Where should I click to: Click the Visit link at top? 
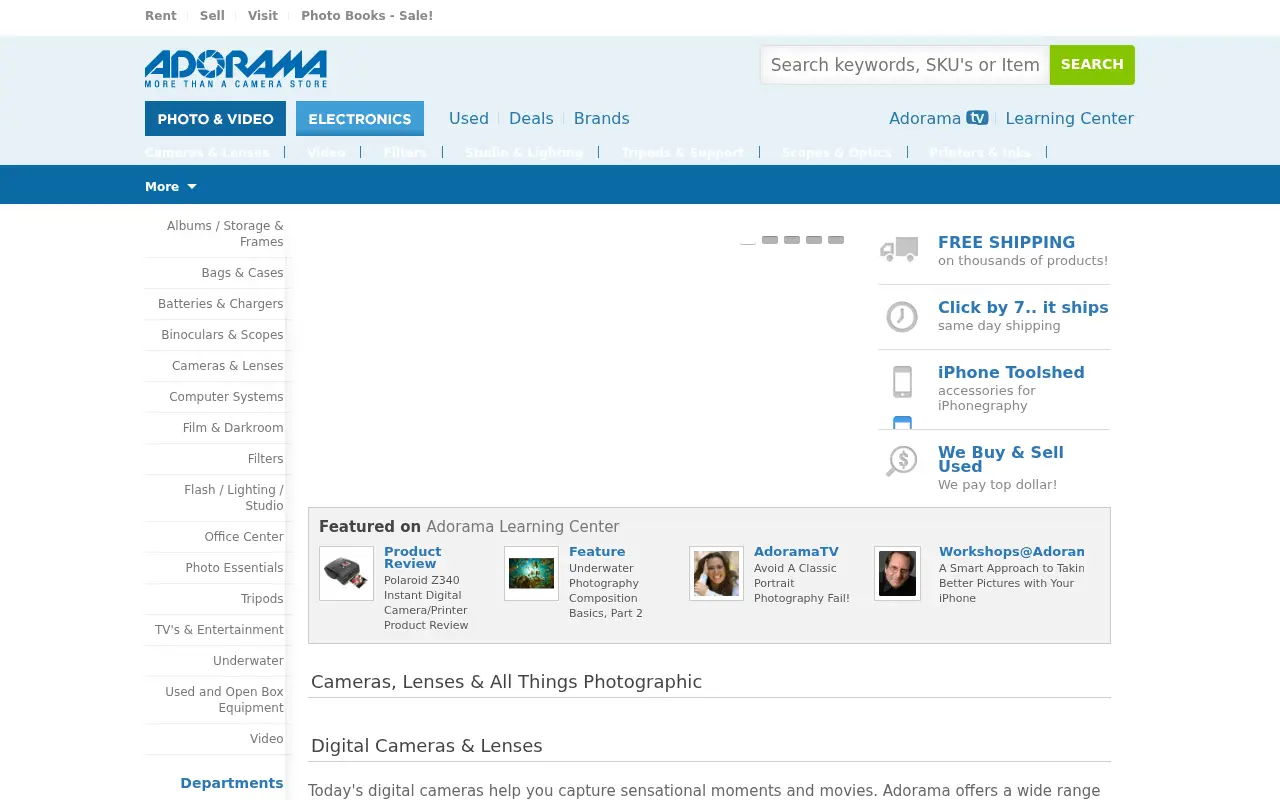[263, 16]
